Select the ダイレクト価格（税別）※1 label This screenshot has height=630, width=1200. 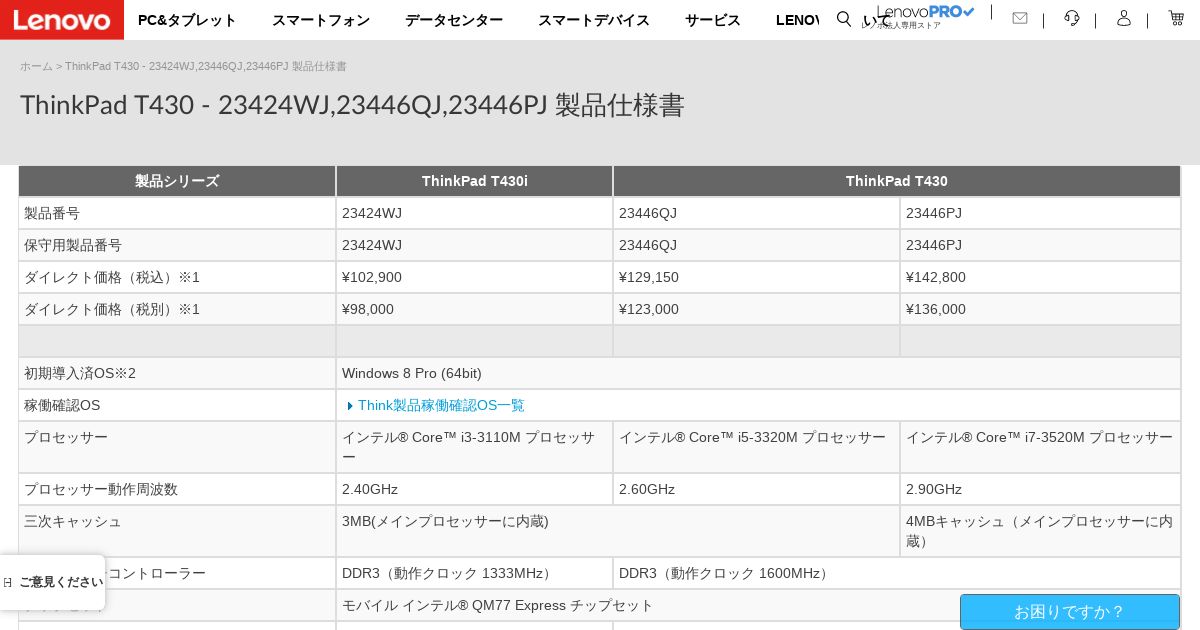click(x=177, y=309)
